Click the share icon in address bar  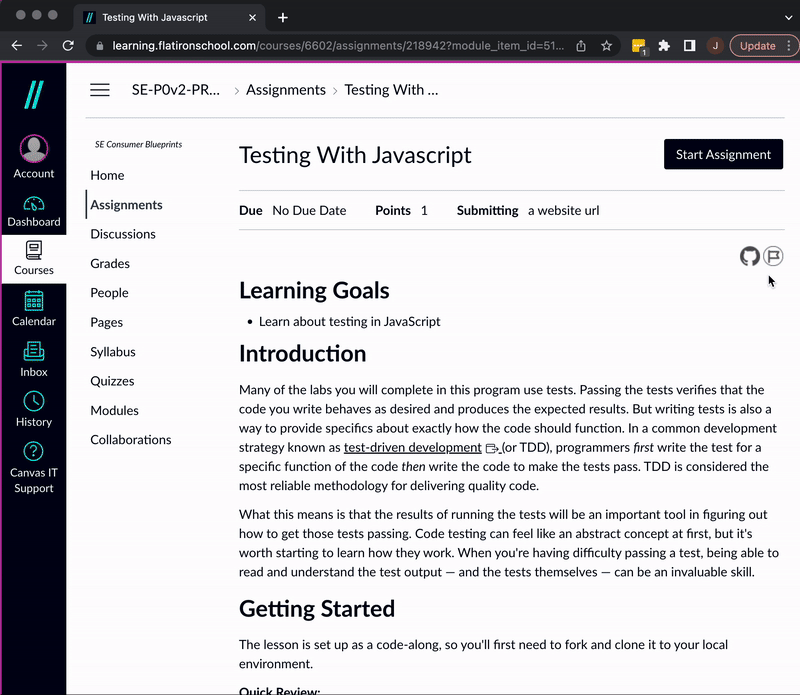(581, 46)
